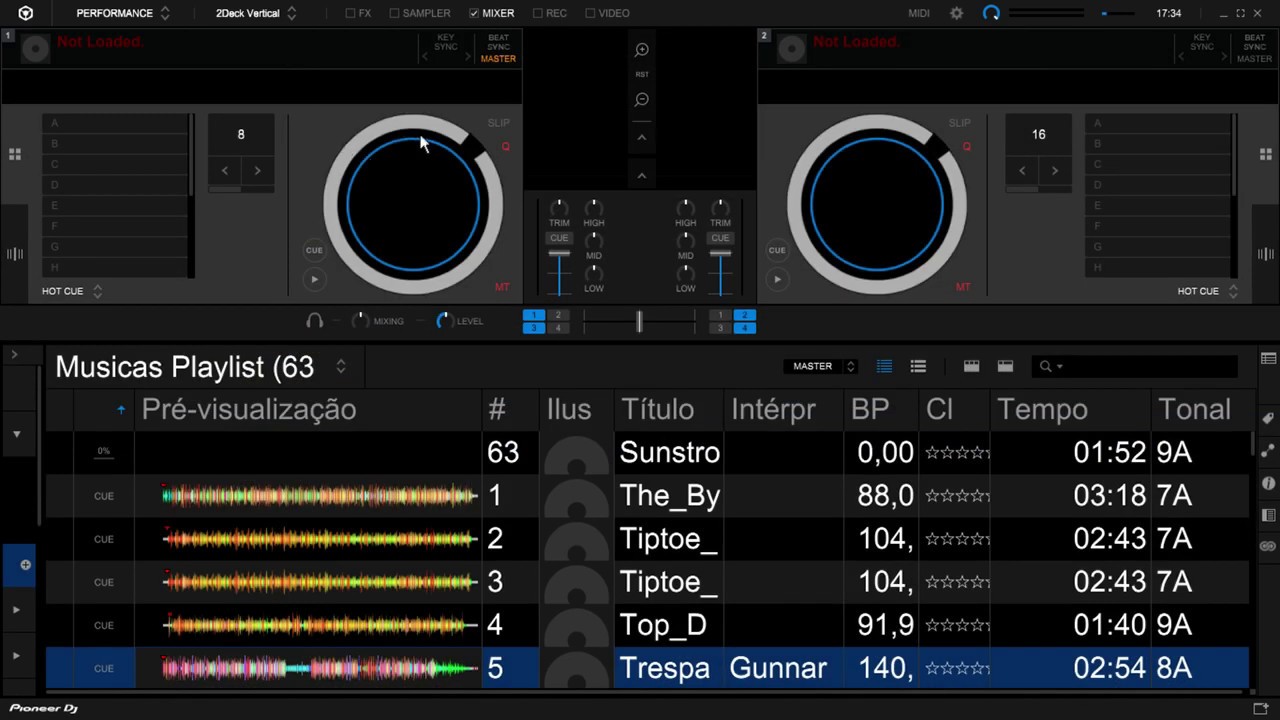Show deck 1 waveform panel icon

(15, 254)
